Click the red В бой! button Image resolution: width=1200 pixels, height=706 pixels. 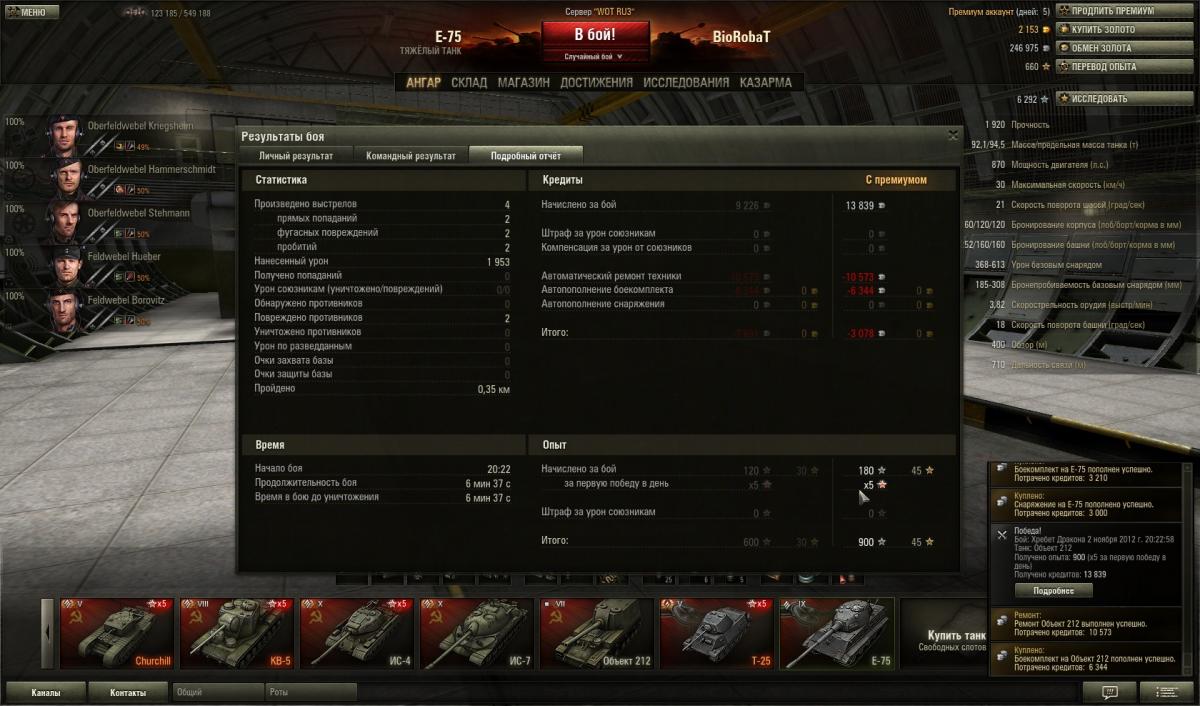595,34
